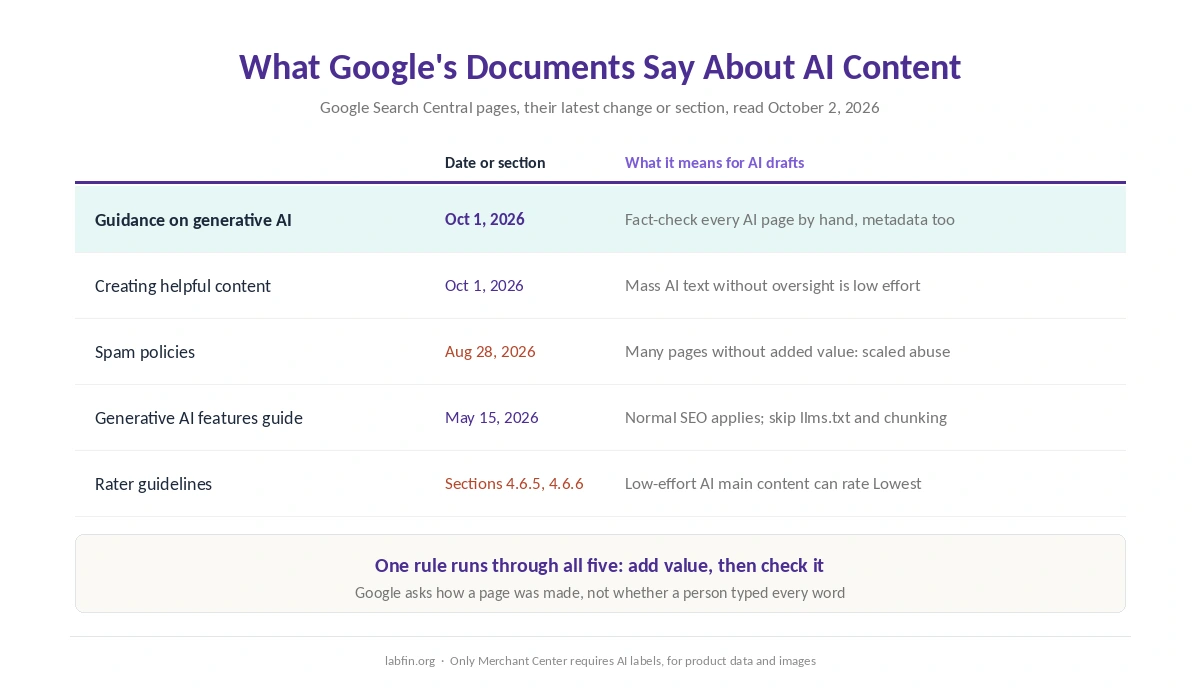The height and width of the screenshot is (688, 1200).
Task: Click the 'Oct 1, 2026' date beside Creating helpful content
Action: click(x=484, y=285)
